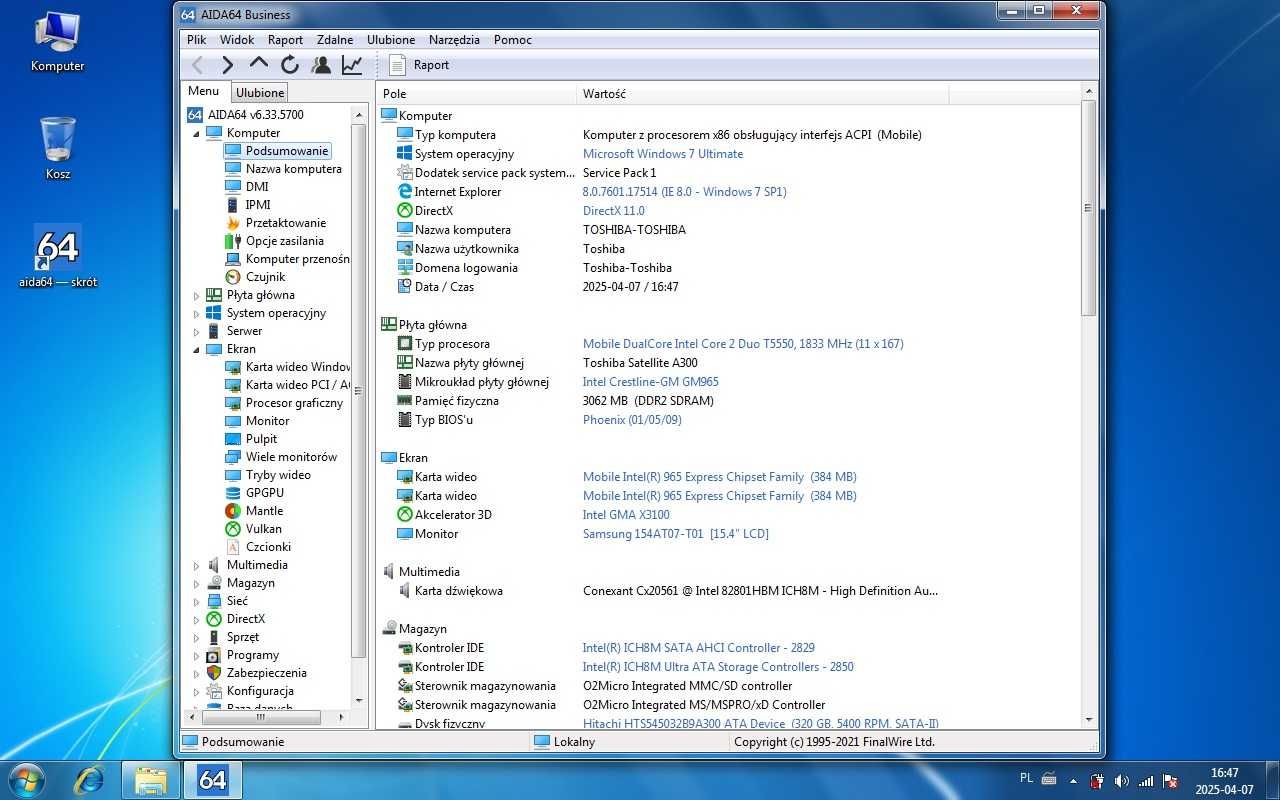1280x800 pixels.
Task: Click the Pole column header
Action: pos(476,94)
